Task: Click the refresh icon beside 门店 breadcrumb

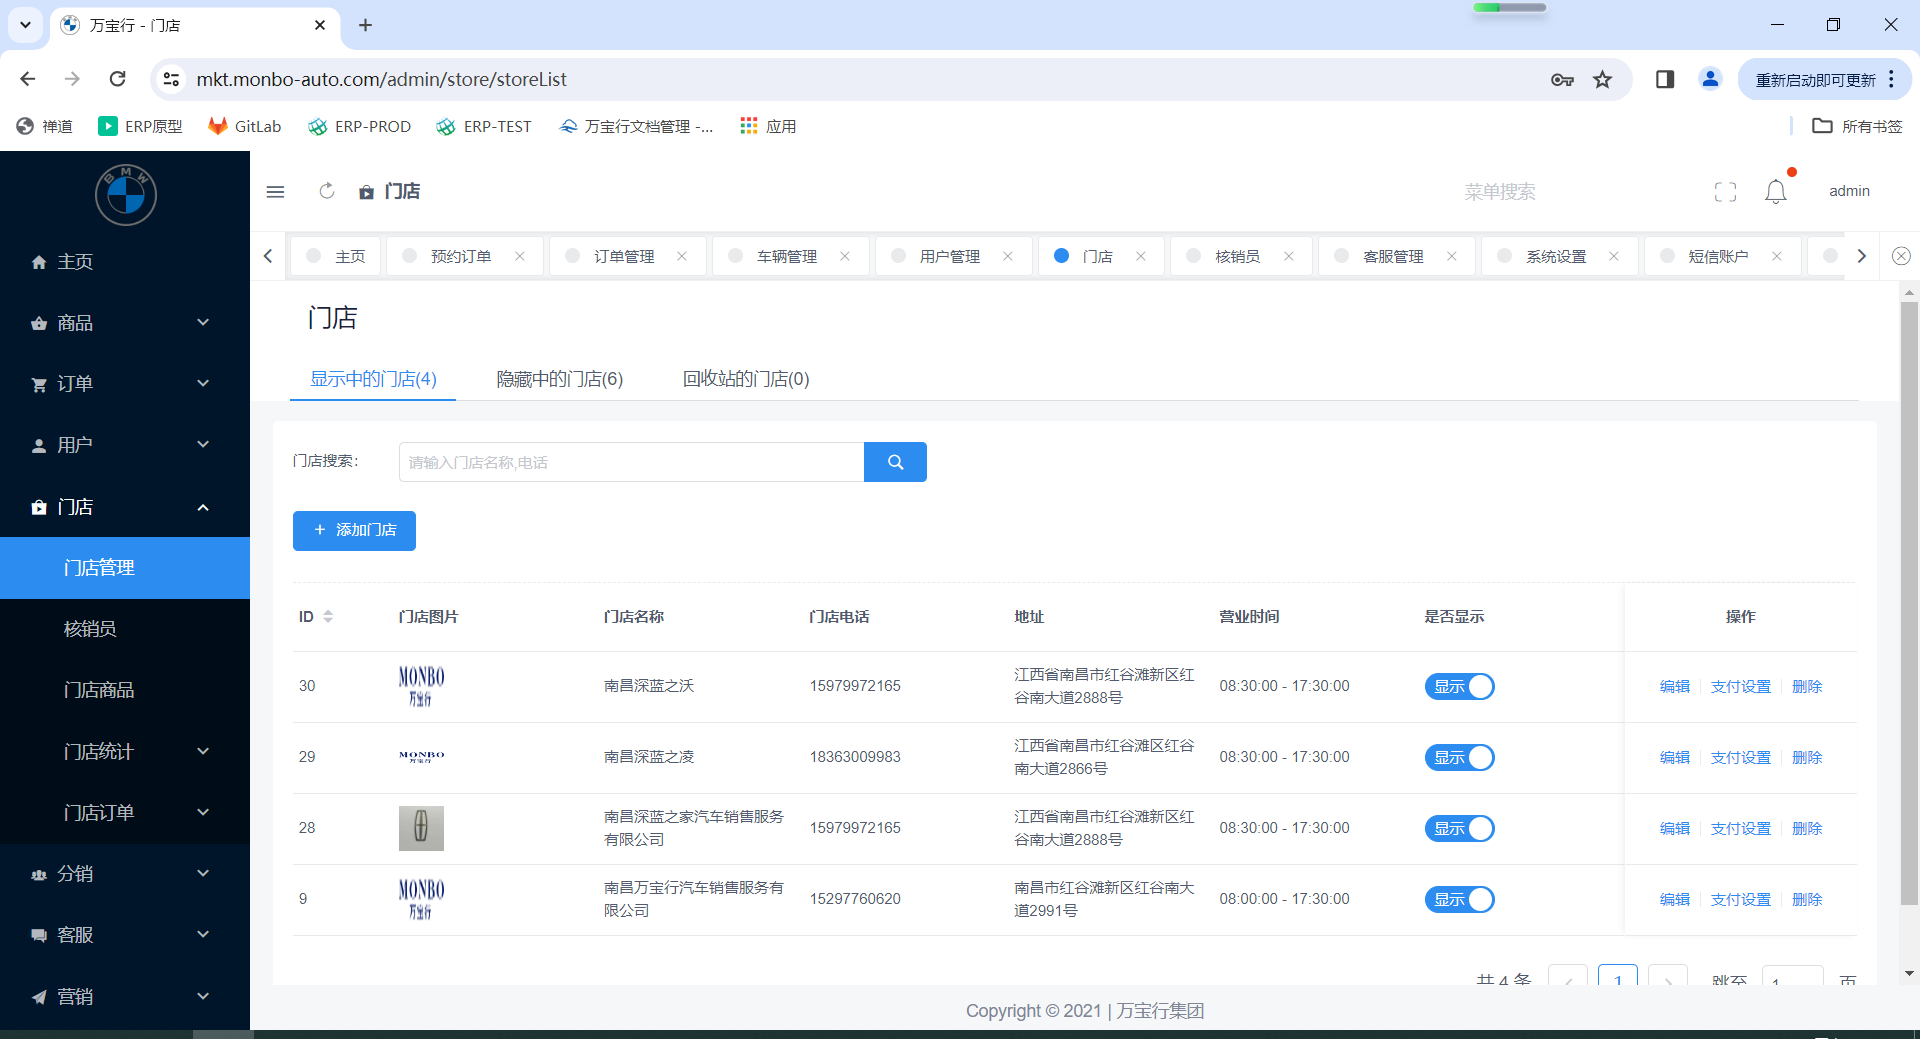Action: pyautogui.click(x=326, y=191)
